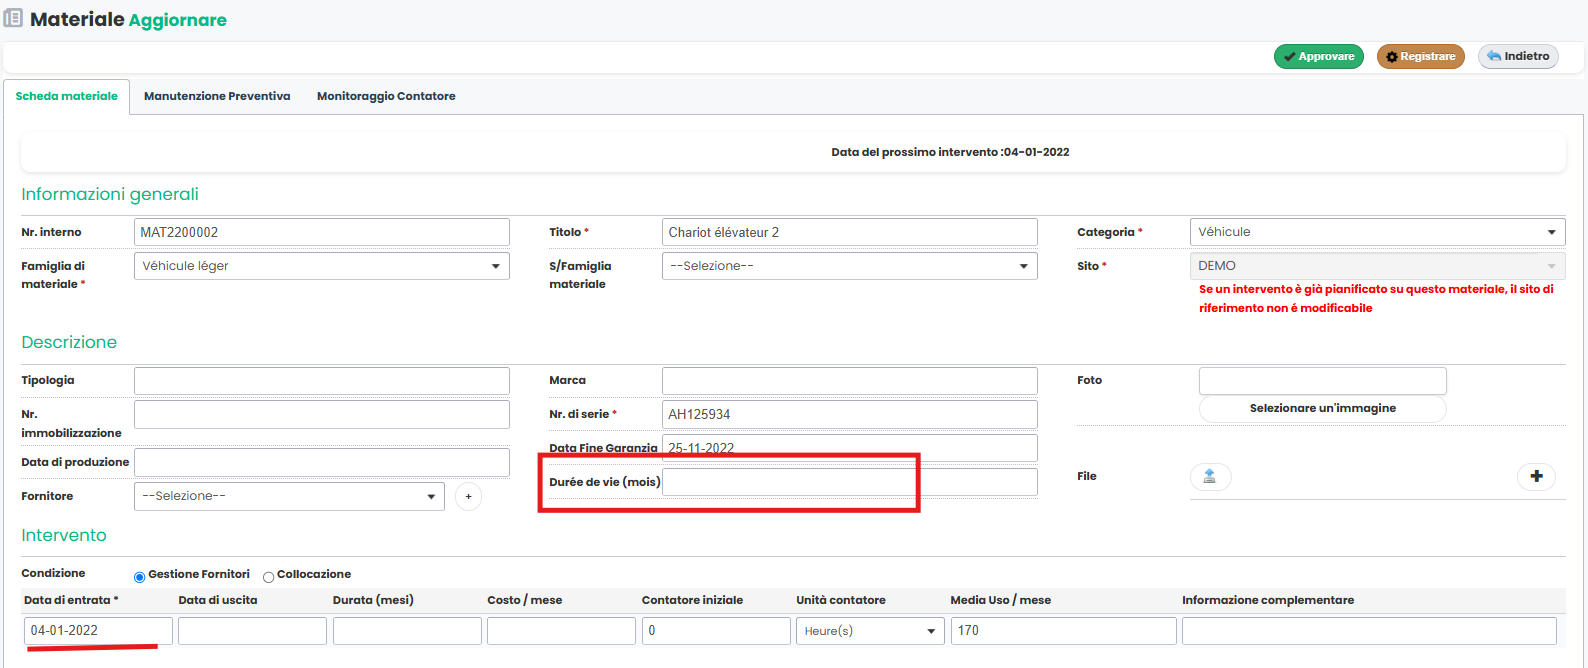Click the Contatore iniziale field
Viewport: 1588px width, 668px height.
click(x=716, y=631)
